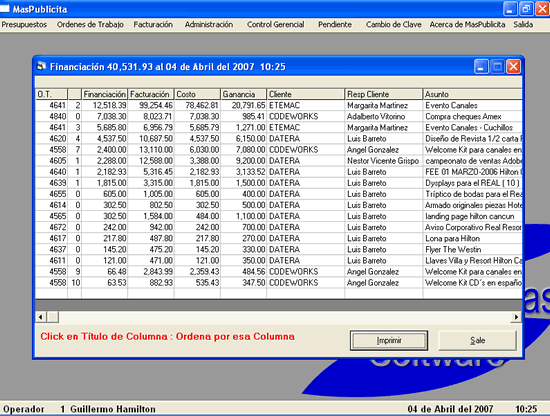
Task: Select the Adalberto Vitorino cell
Action: (x=384, y=116)
